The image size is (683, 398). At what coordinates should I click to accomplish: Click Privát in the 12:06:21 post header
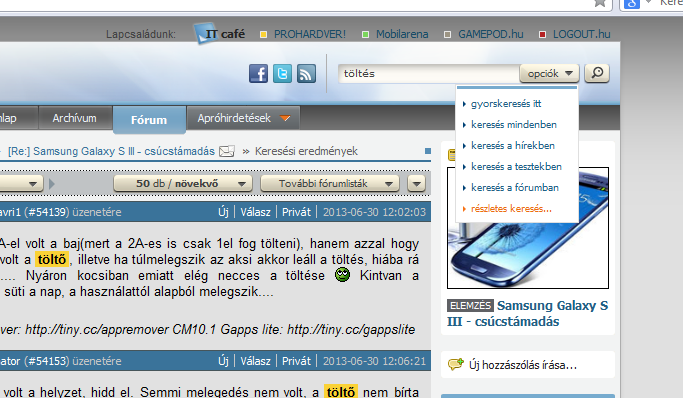point(297,361)
